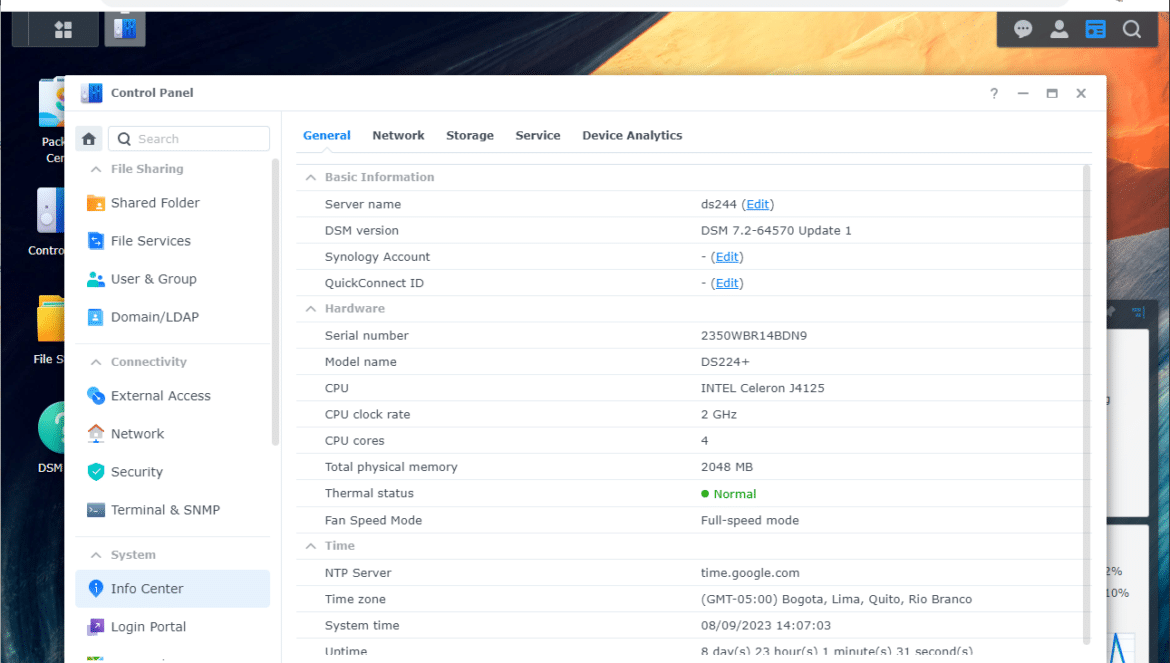Viewport: 1170px width, 663px height.
Task: Focus the Control Panel search field
Action: pyautogui.click(x=189, y=139)
